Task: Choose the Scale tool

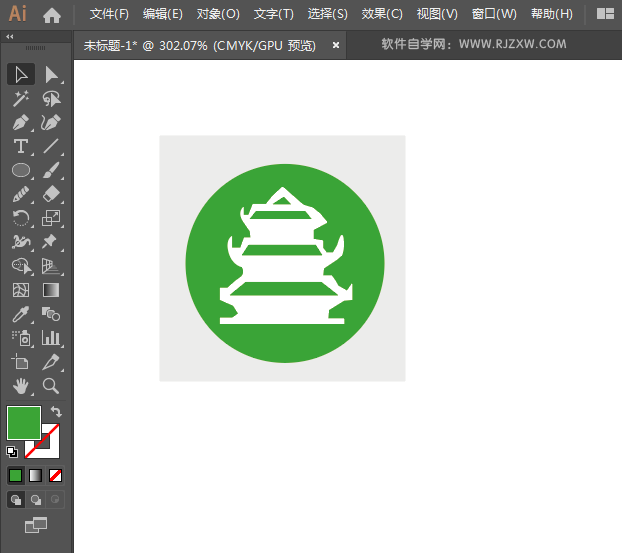Action: (51, 218)
